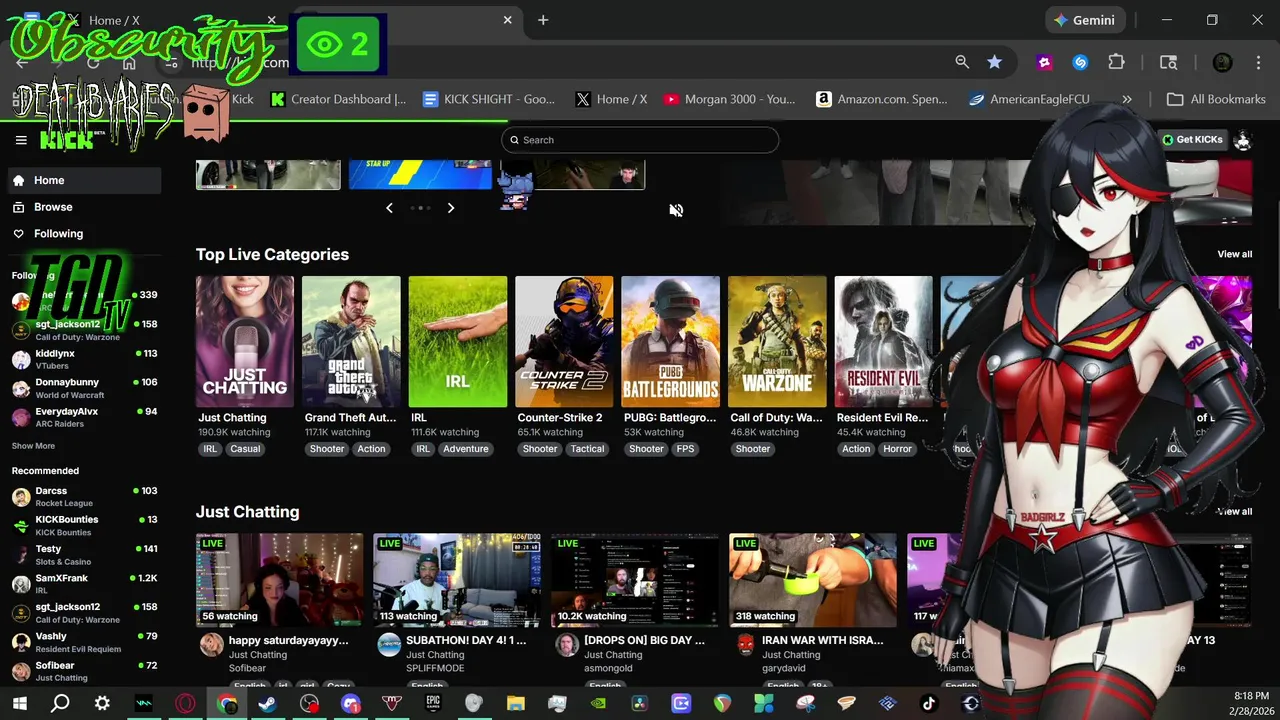Viewport: 1280px width, 720px height.
Task: Open the Kick sidebar hamburger menu
Action: coord(21,140)
